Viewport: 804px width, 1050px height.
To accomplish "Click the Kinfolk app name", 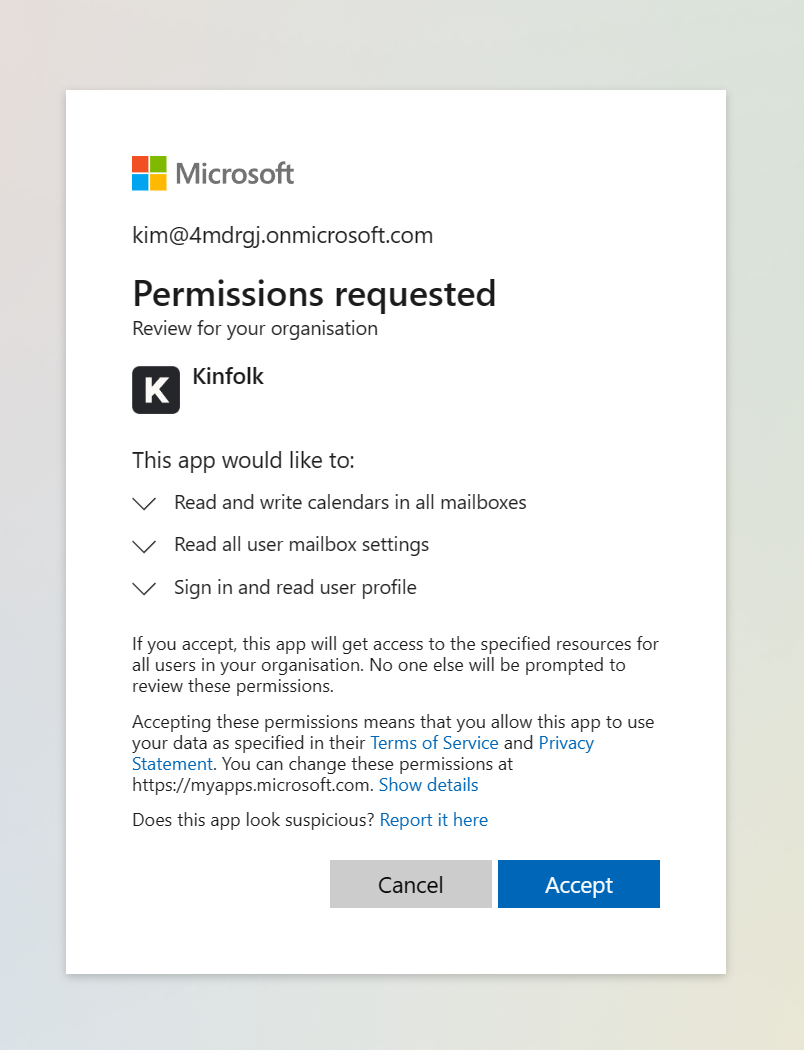I will click(228, 376).
